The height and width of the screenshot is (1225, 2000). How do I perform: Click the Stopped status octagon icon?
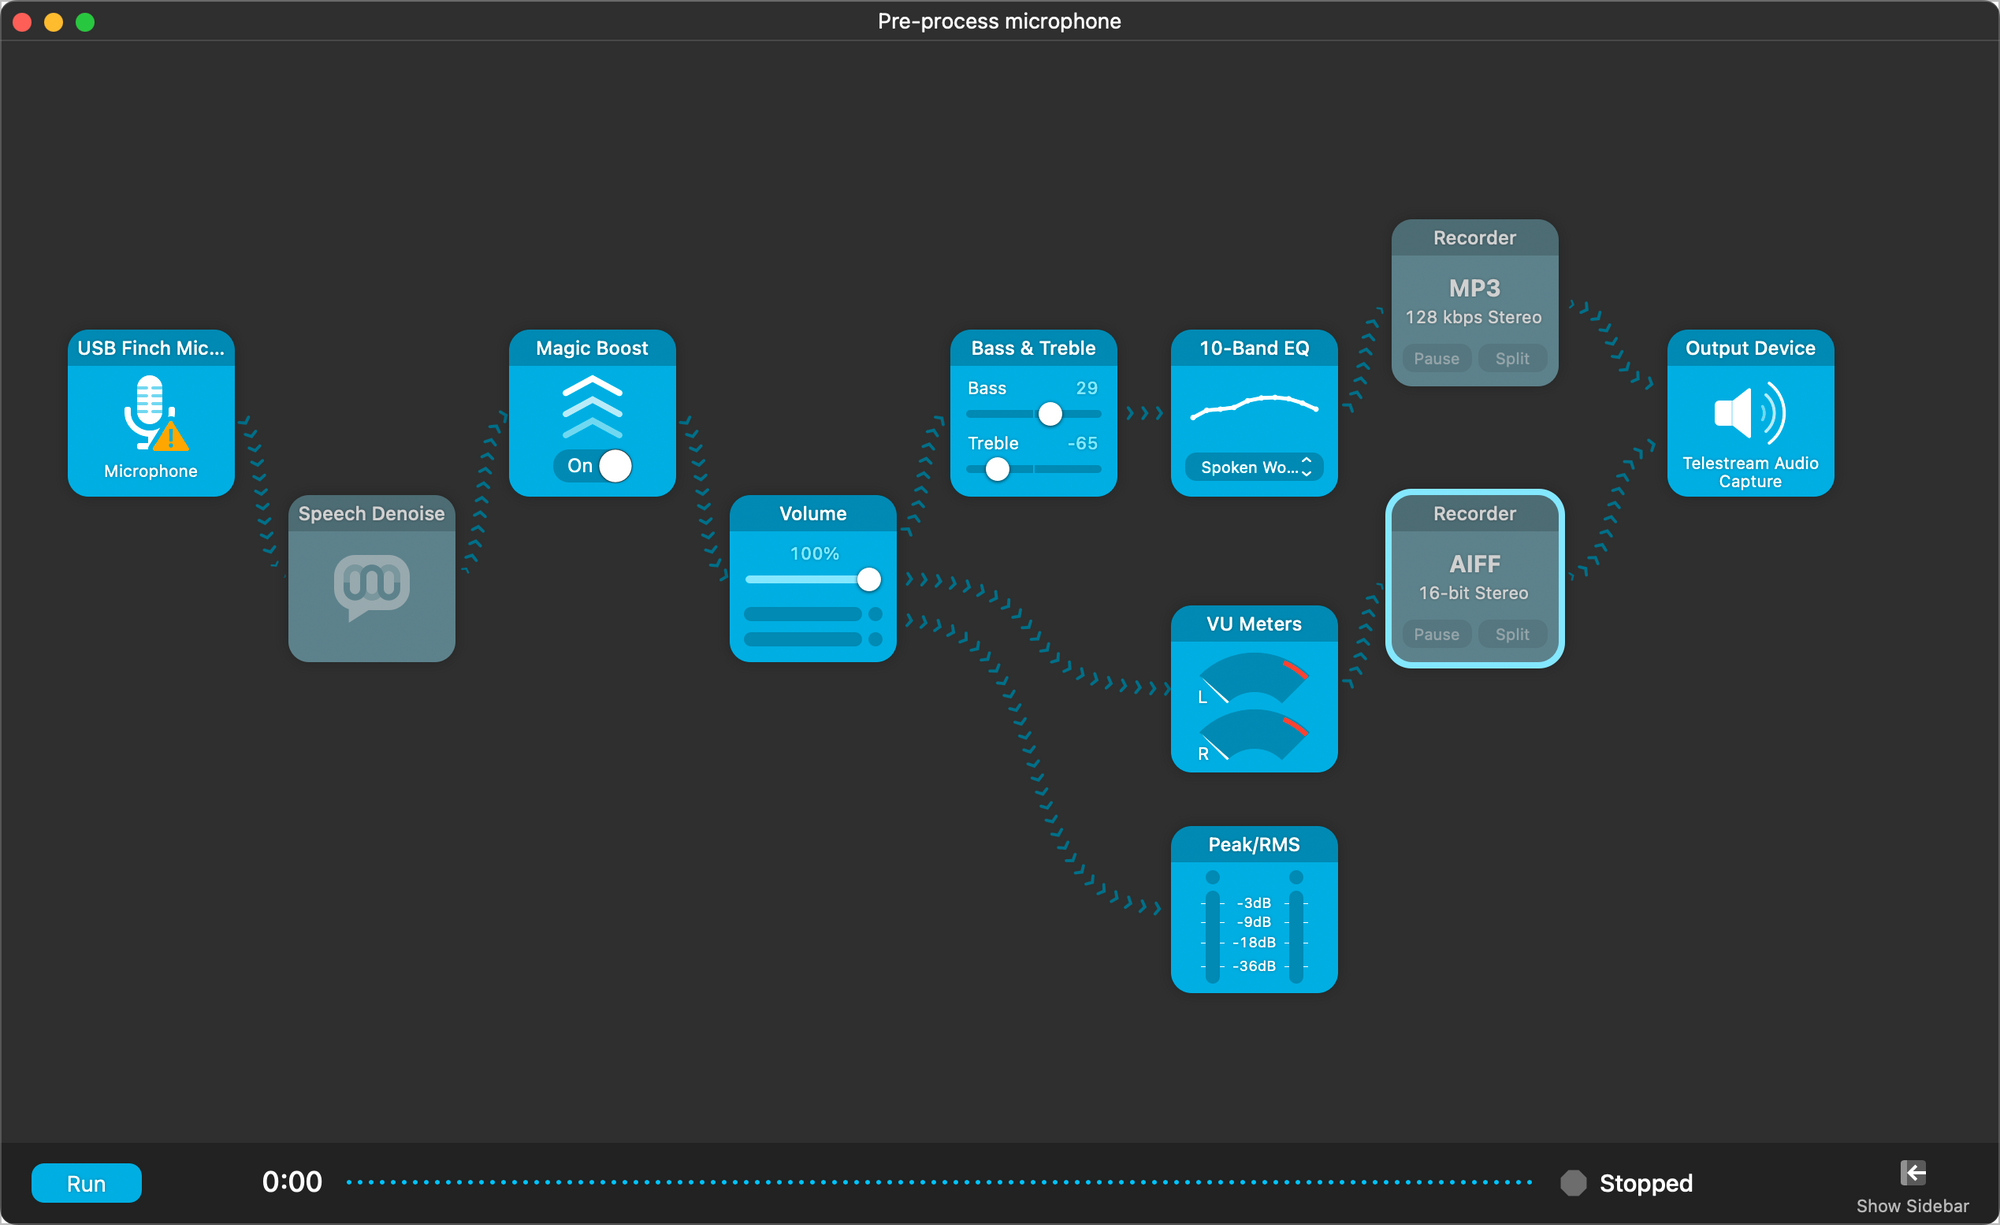tap(1573, 1182)
